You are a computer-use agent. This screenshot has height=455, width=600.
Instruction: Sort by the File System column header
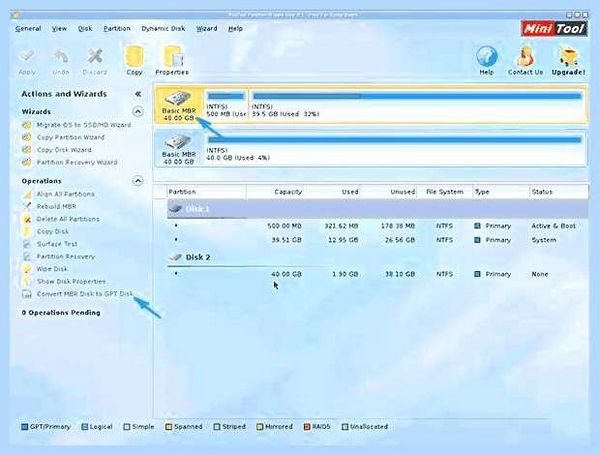(445, 192)
